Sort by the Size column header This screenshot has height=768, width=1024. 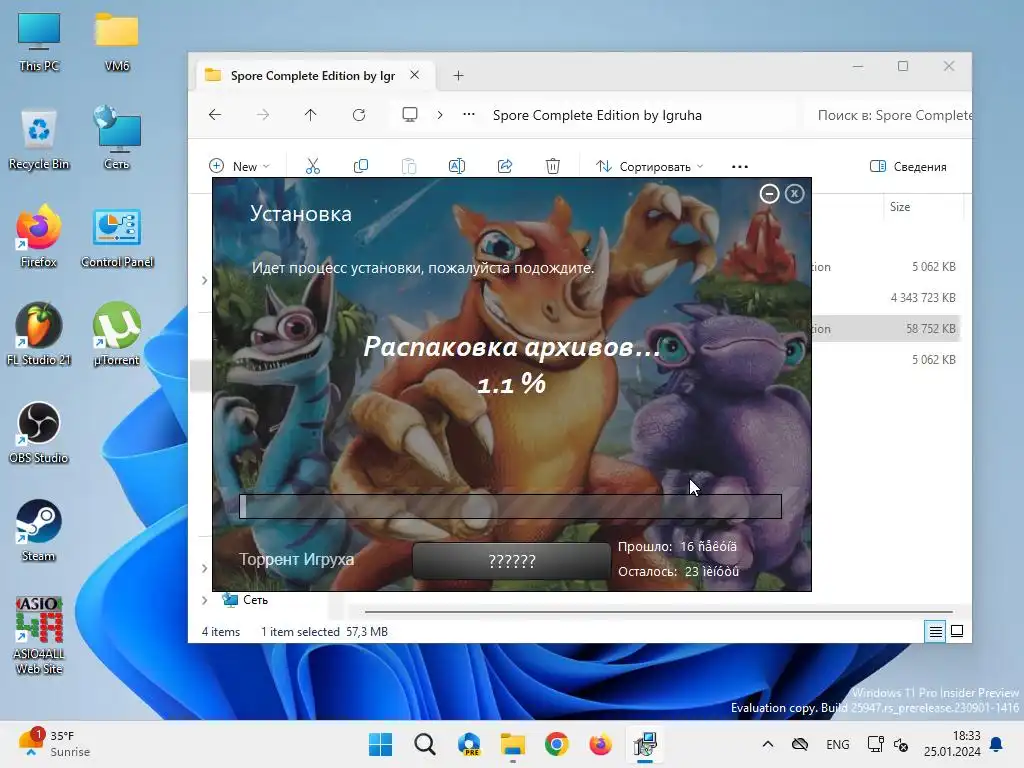pos(900,207)
